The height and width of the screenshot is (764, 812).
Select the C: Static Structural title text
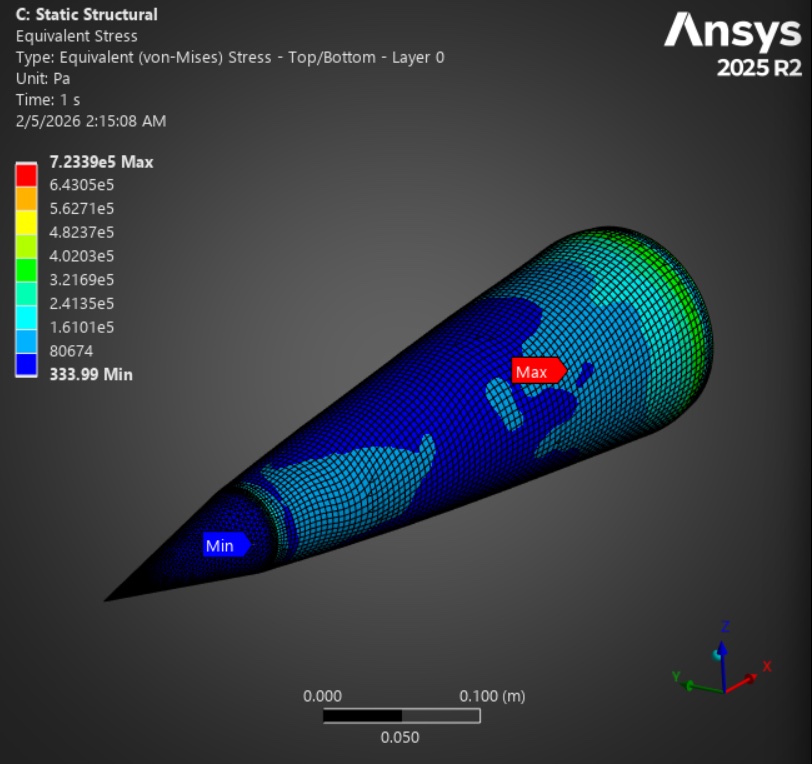(85, 14)
